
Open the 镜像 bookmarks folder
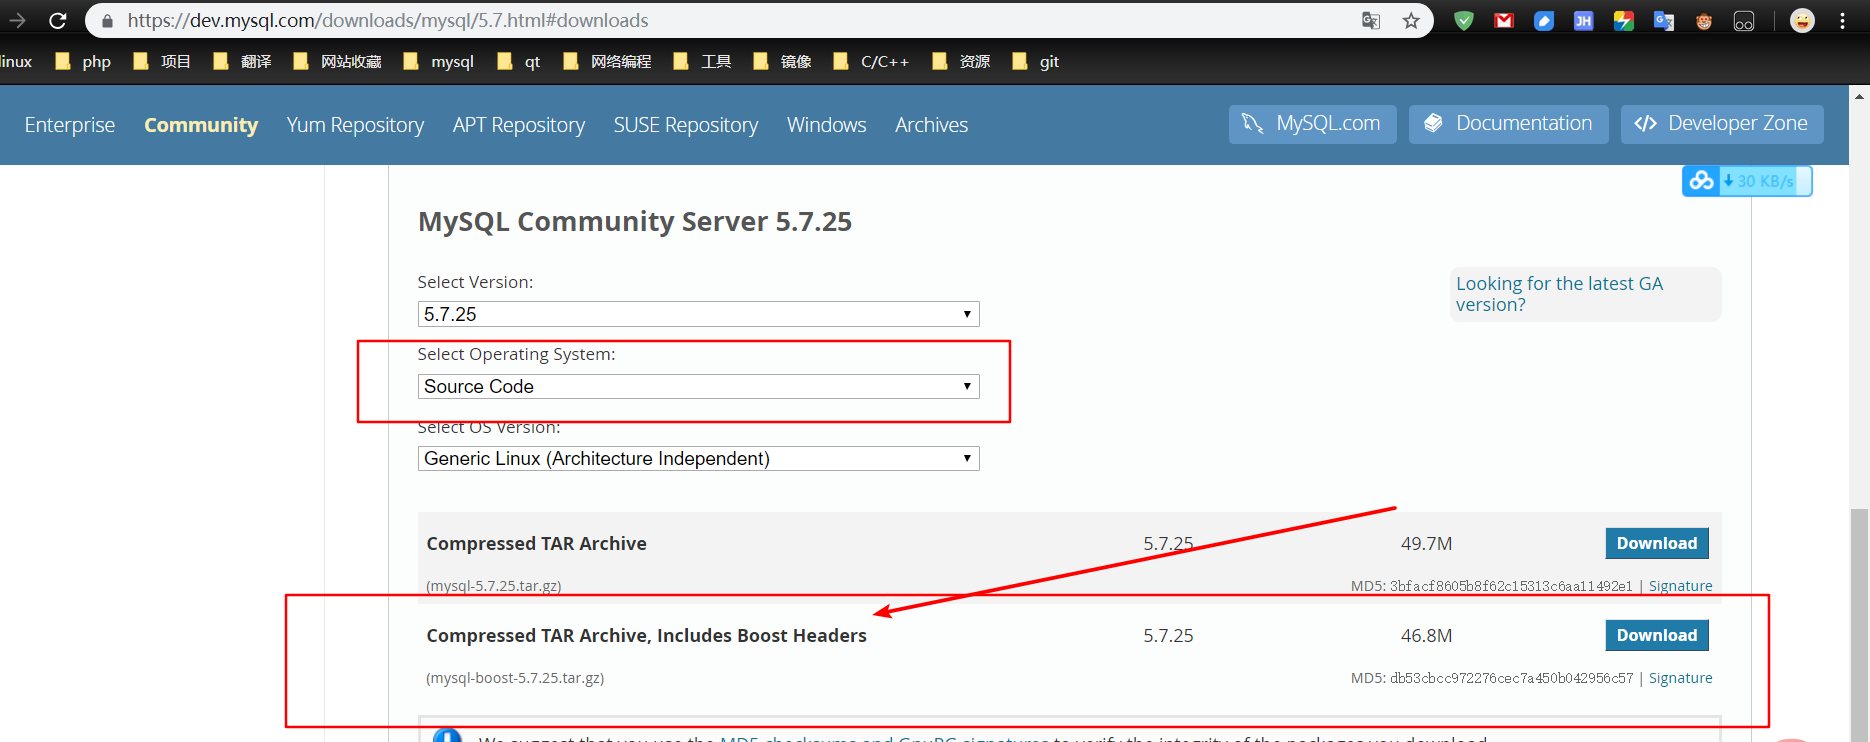click(782, 62)
